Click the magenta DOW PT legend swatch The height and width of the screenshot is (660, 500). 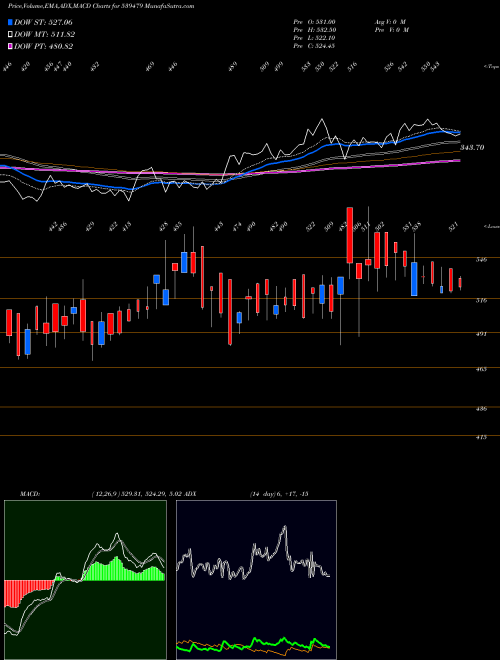pyautogui.click(x=10, y=46)
